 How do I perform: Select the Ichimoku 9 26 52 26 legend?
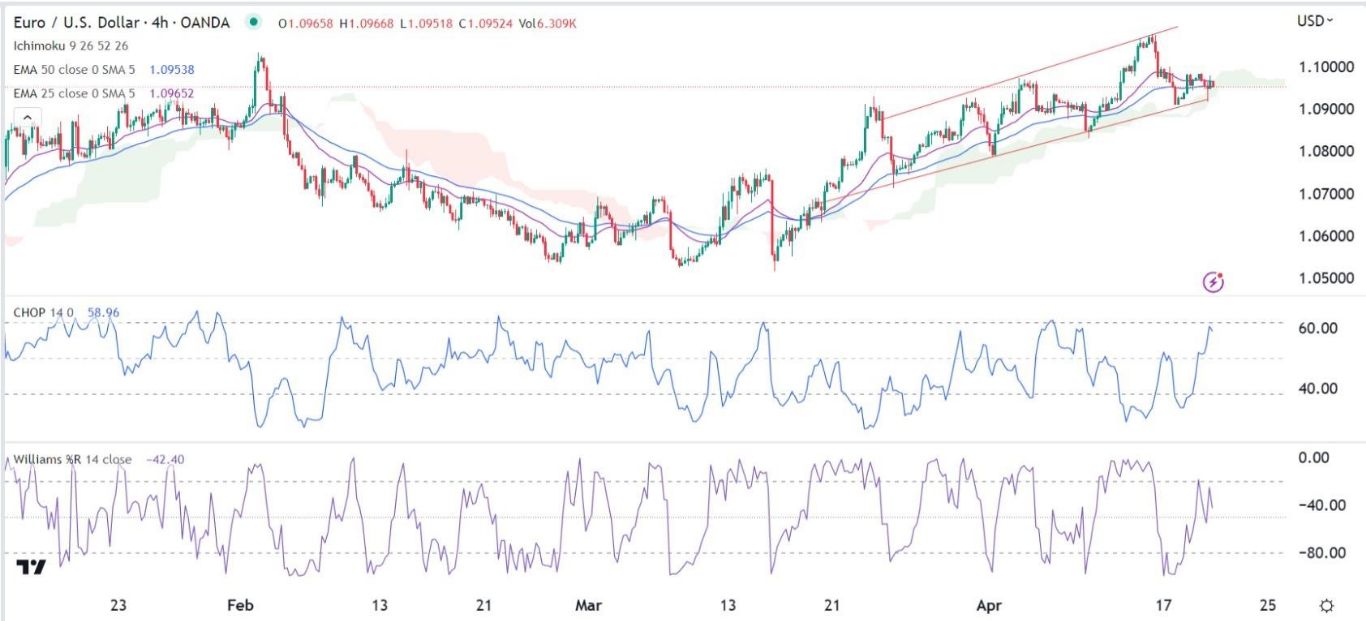coord(71,45)
